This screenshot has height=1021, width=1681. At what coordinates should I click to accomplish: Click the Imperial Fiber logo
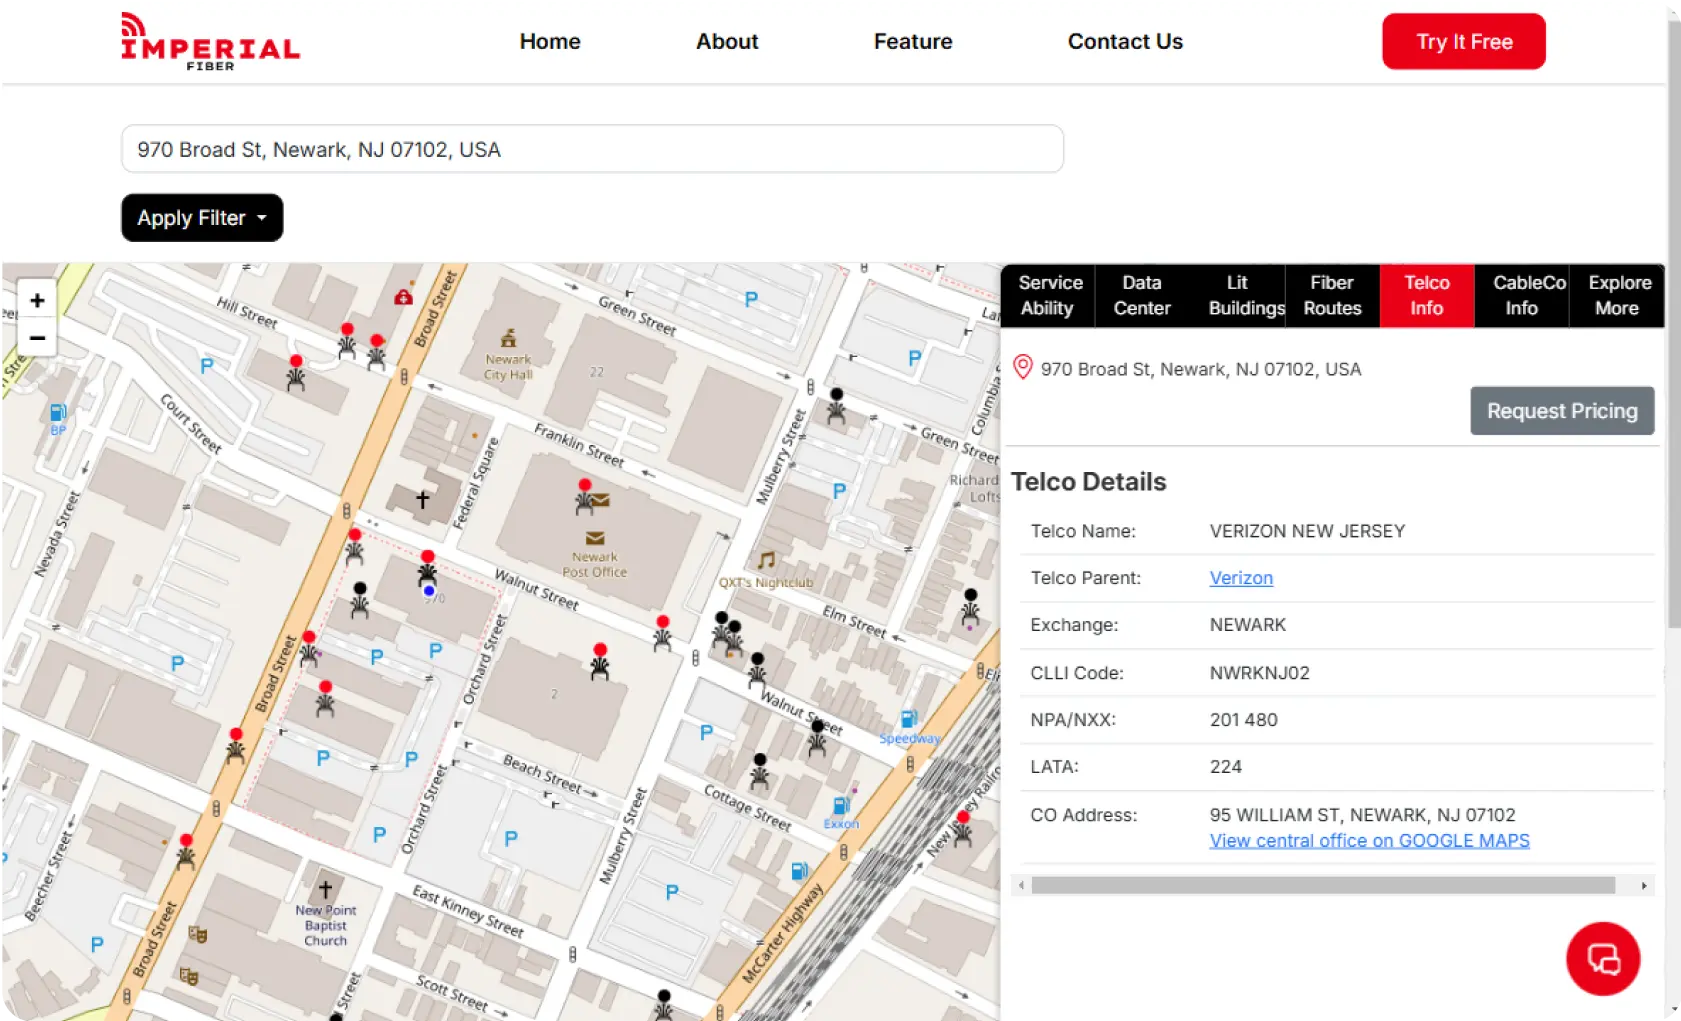click(210, 42)
